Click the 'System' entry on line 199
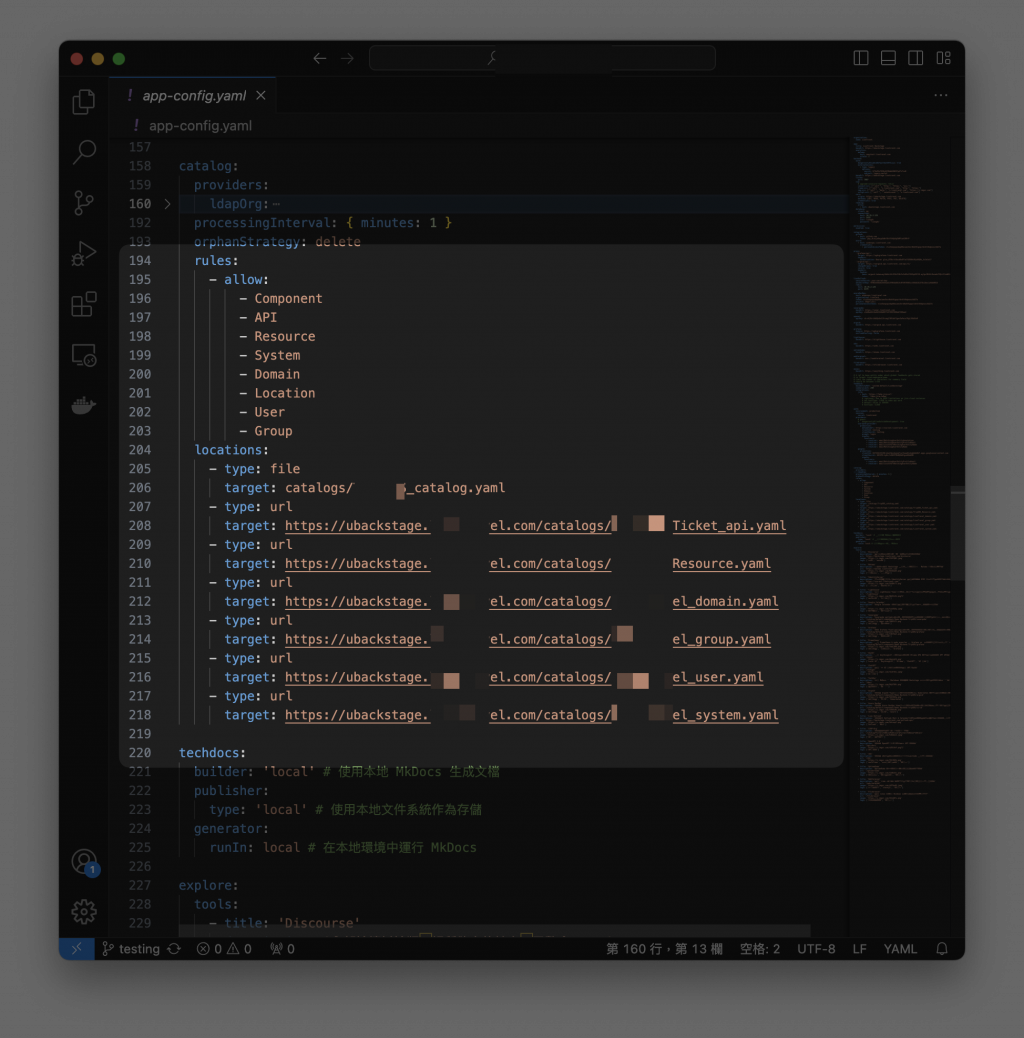 277,355
